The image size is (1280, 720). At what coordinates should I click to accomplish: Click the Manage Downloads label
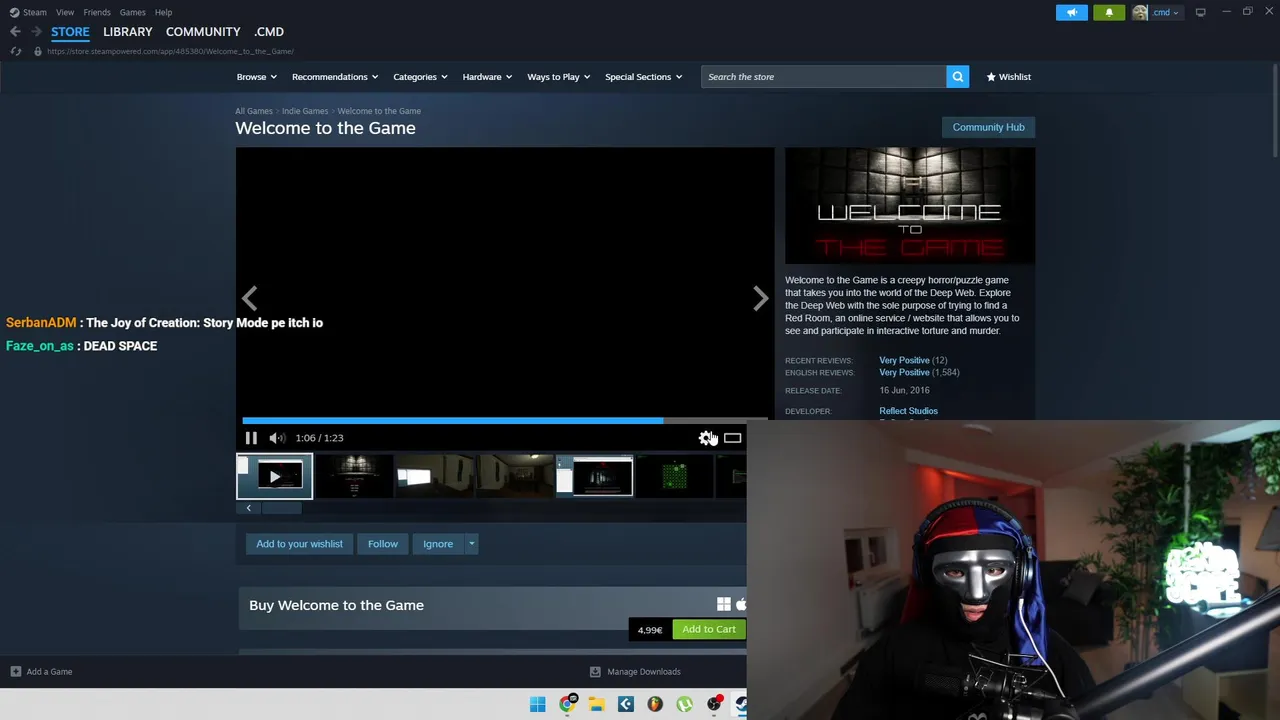644,672
